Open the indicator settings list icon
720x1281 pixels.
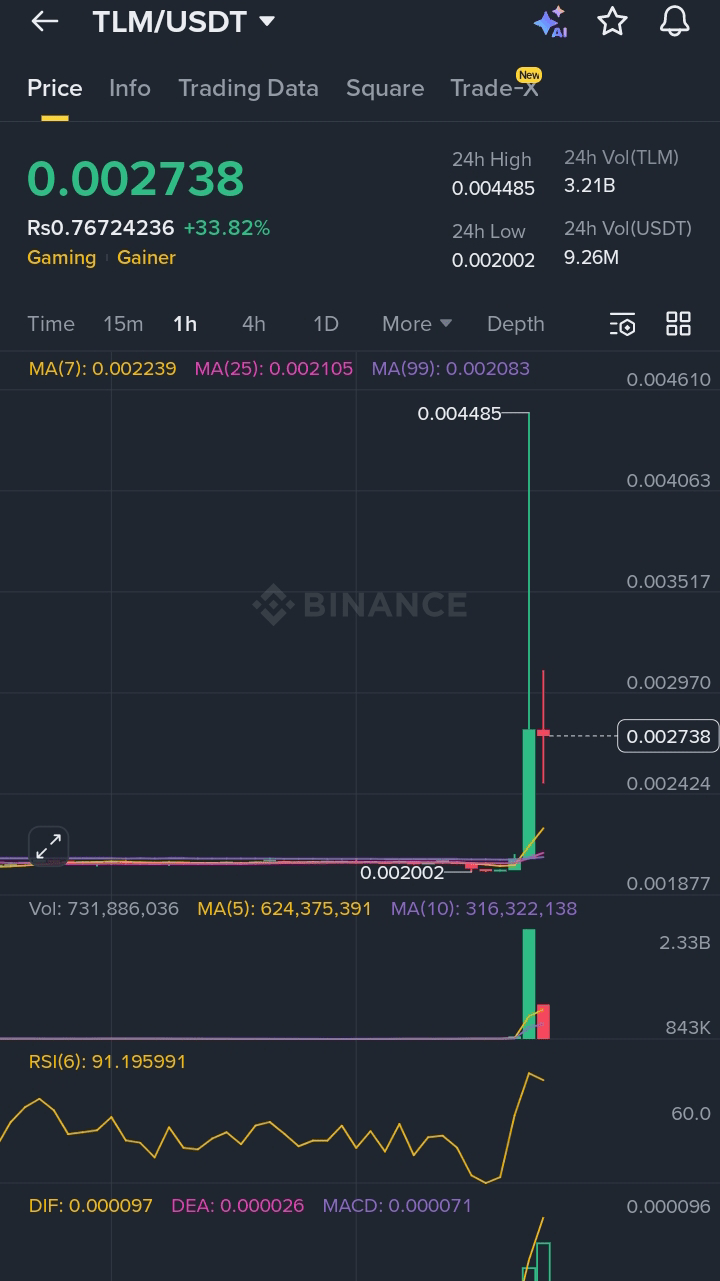point(622,324)
